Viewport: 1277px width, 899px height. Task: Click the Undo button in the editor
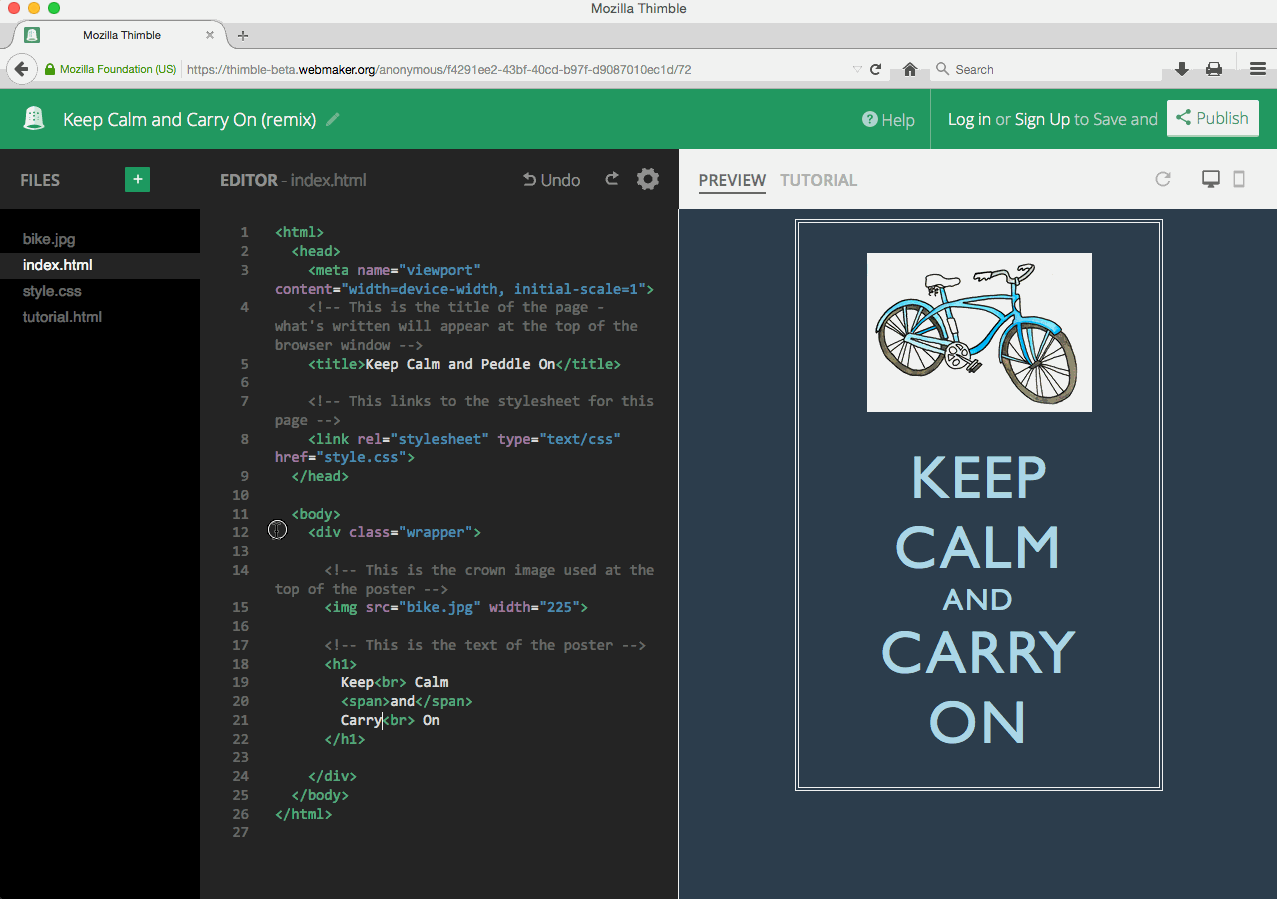(551, 180)
